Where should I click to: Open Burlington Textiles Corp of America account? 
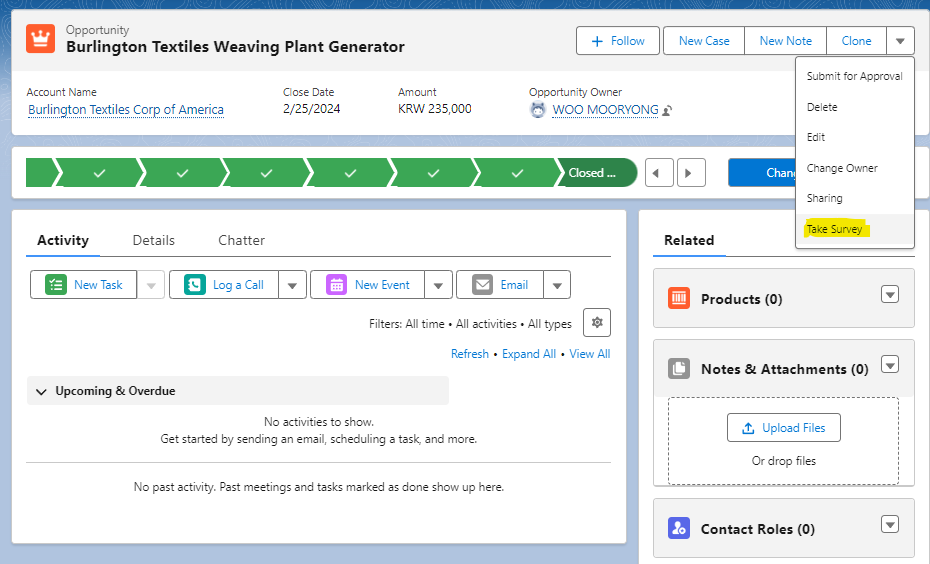pos(126,110)
